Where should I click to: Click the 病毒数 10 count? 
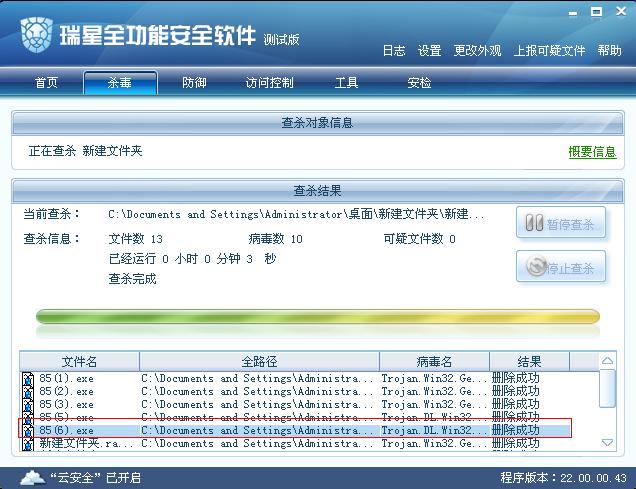tap(275, 239)
